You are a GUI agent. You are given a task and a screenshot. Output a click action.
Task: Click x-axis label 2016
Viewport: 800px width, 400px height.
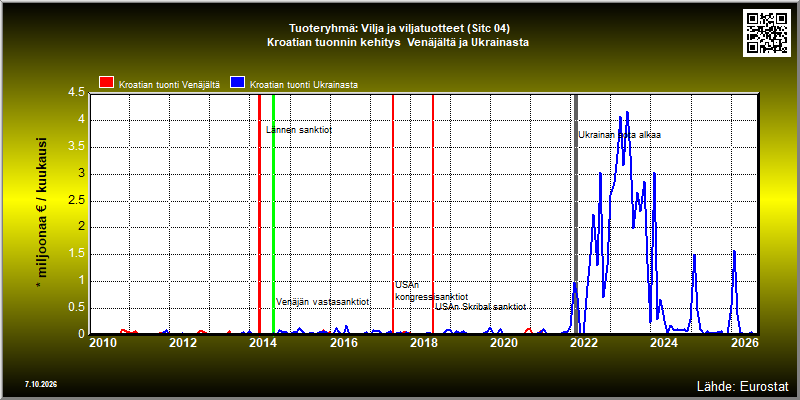[x=343, y=342]
